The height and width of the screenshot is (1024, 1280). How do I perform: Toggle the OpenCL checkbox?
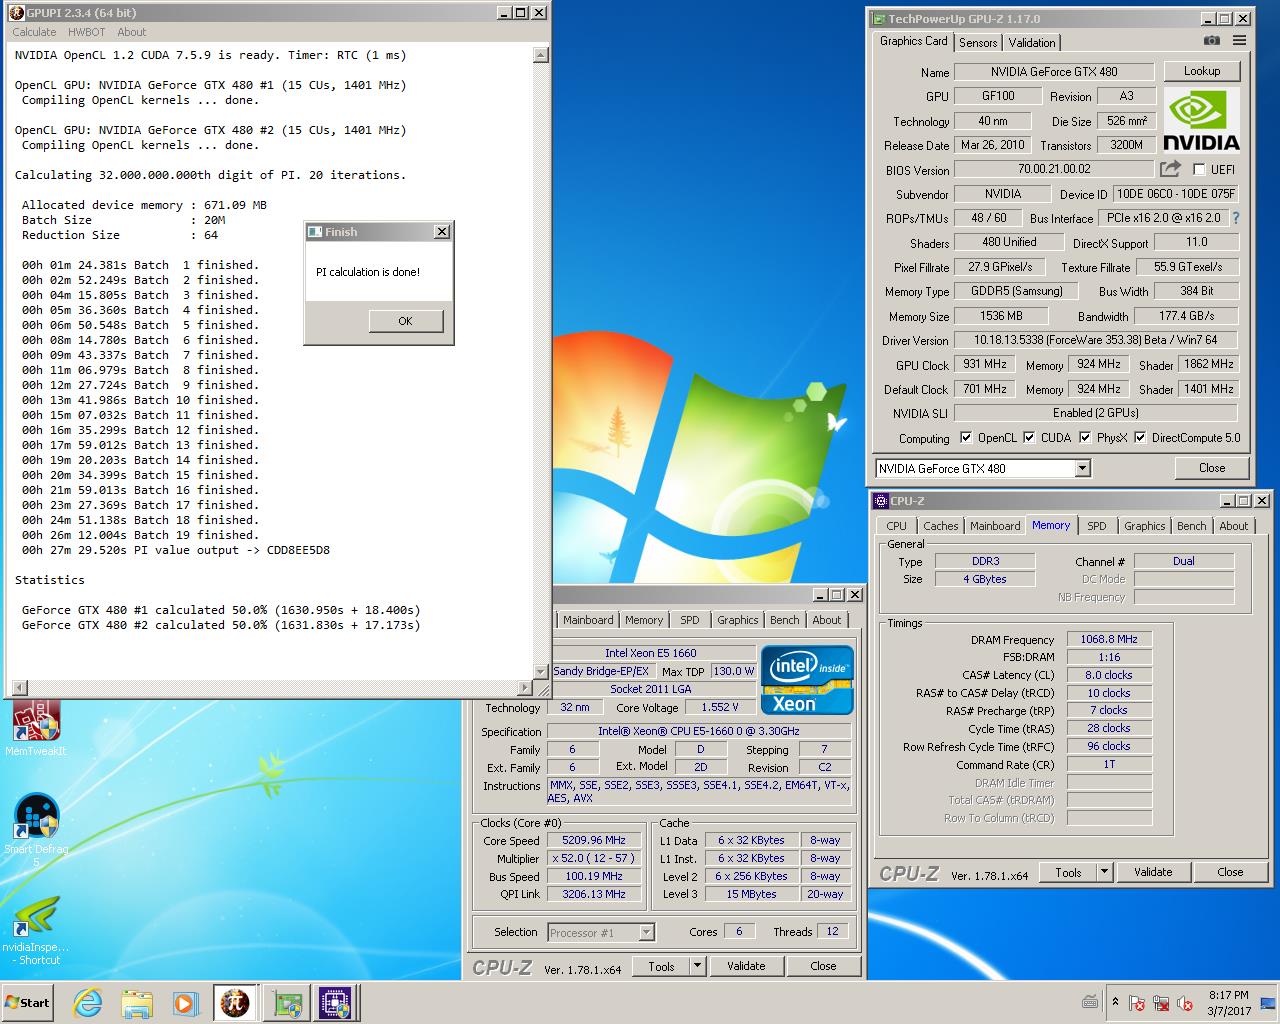965,437
